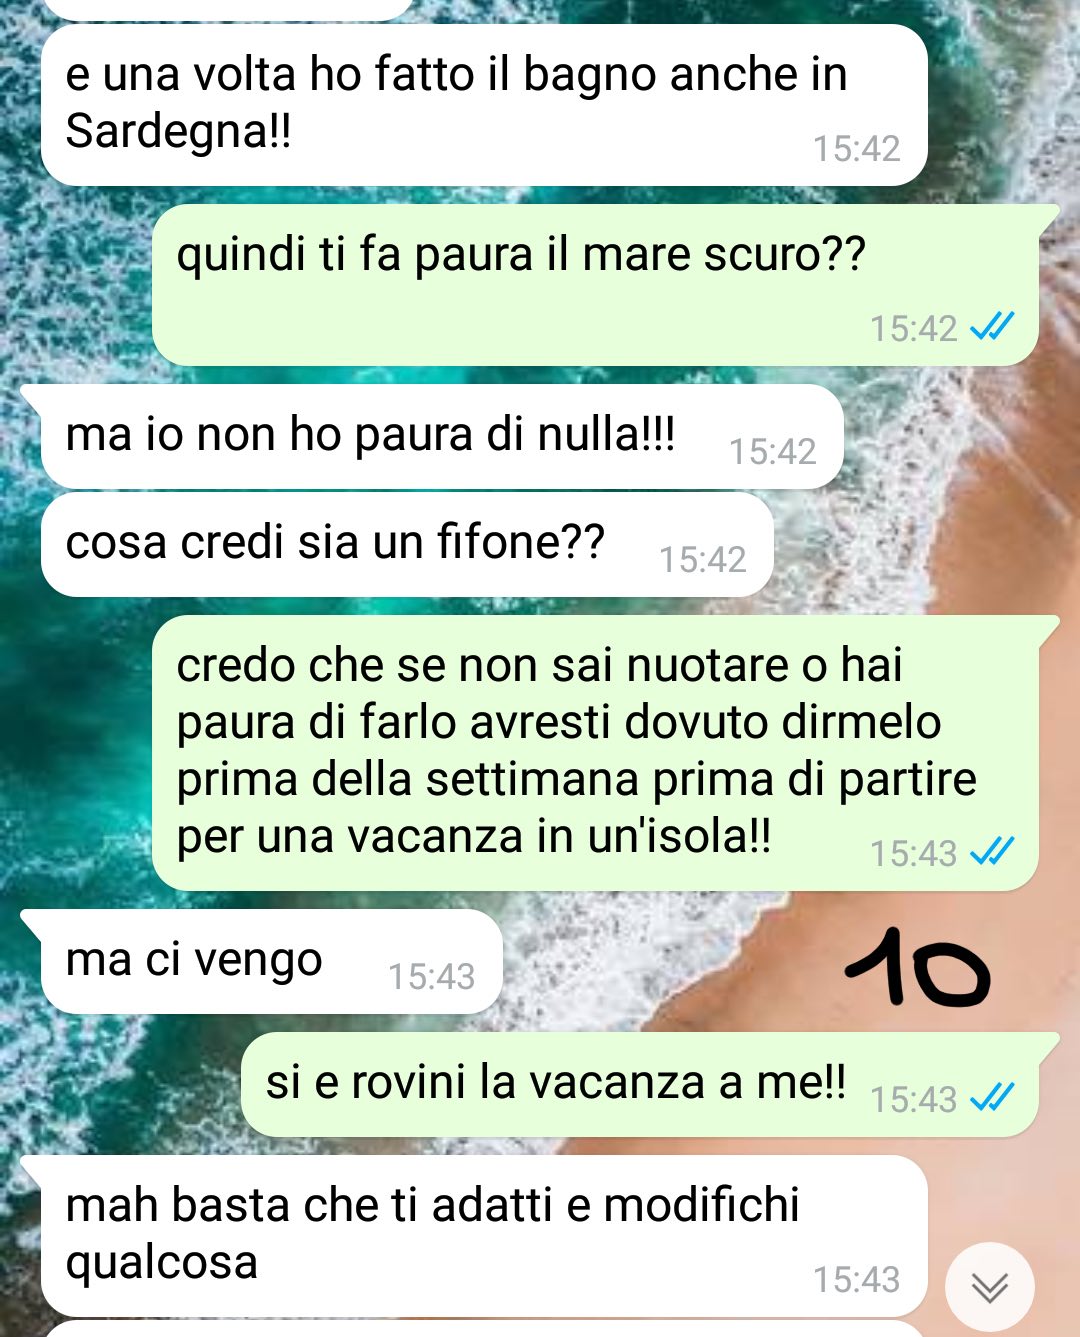The height and width of the screenshot is (1337, 1080).
Task: Tap message 'si e rovini la vacanza a me!!'
Action: pos(640,1084)
